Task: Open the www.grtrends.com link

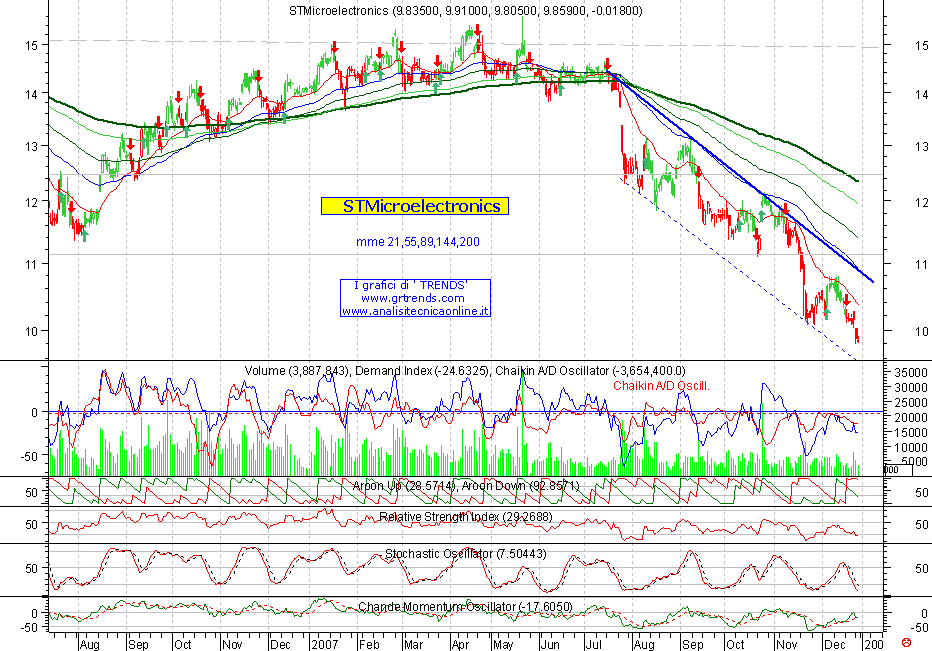Action: click(413, 299)
